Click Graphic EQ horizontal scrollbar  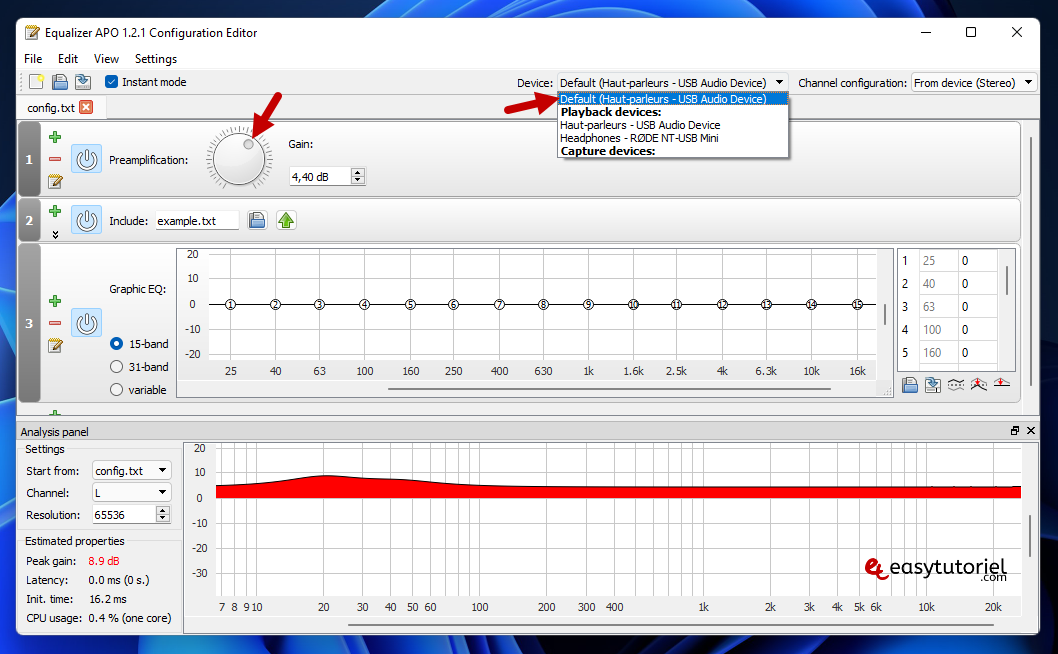(x=609, y=389)
